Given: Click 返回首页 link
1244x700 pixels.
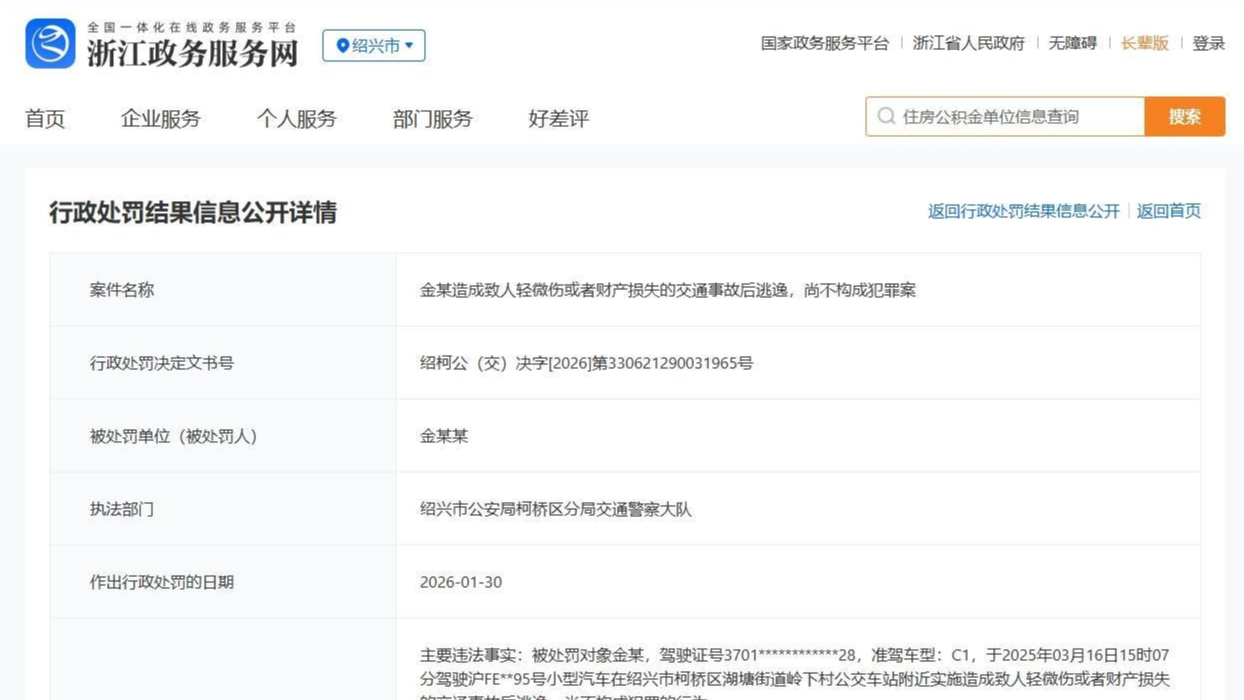Looking at the screenshot, I should coord(1168,211).
